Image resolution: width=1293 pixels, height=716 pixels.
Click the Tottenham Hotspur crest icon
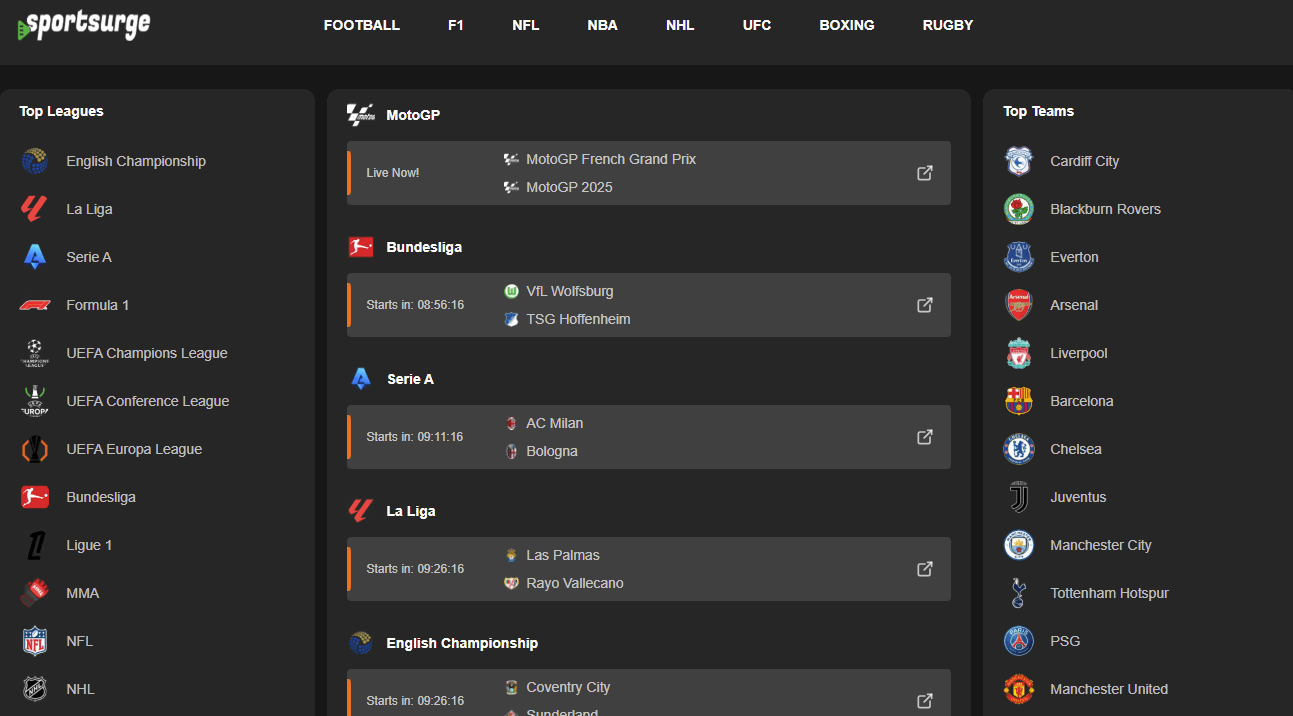tap(1019, 593)
